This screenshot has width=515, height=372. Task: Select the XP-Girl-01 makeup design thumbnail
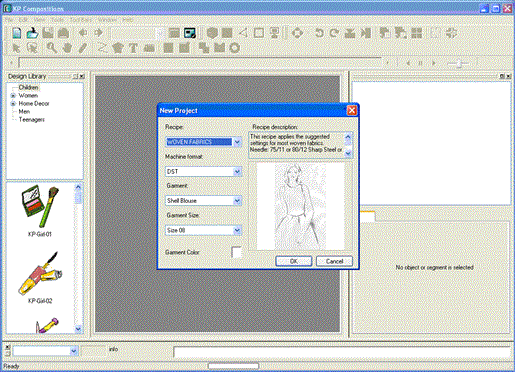coord(40,207)
